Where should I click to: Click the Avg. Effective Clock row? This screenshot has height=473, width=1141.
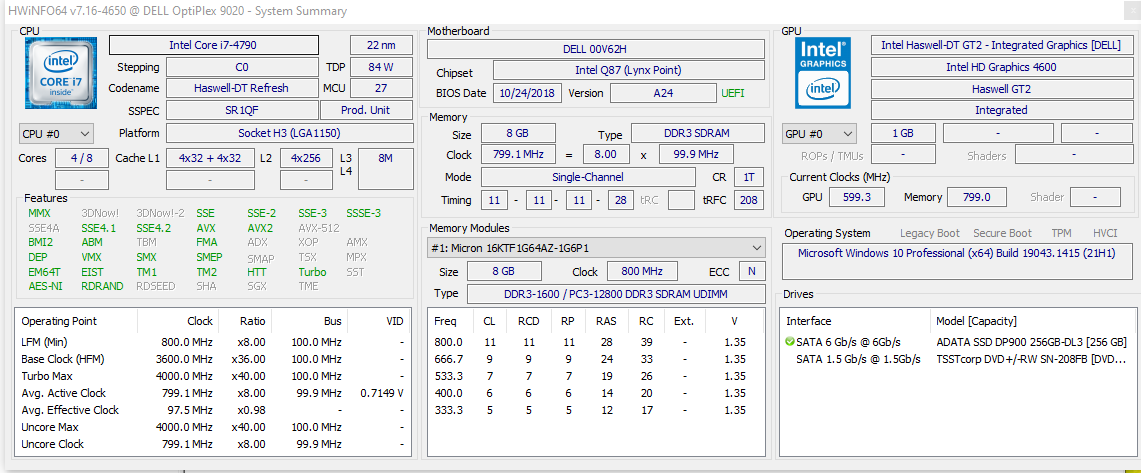213,410
